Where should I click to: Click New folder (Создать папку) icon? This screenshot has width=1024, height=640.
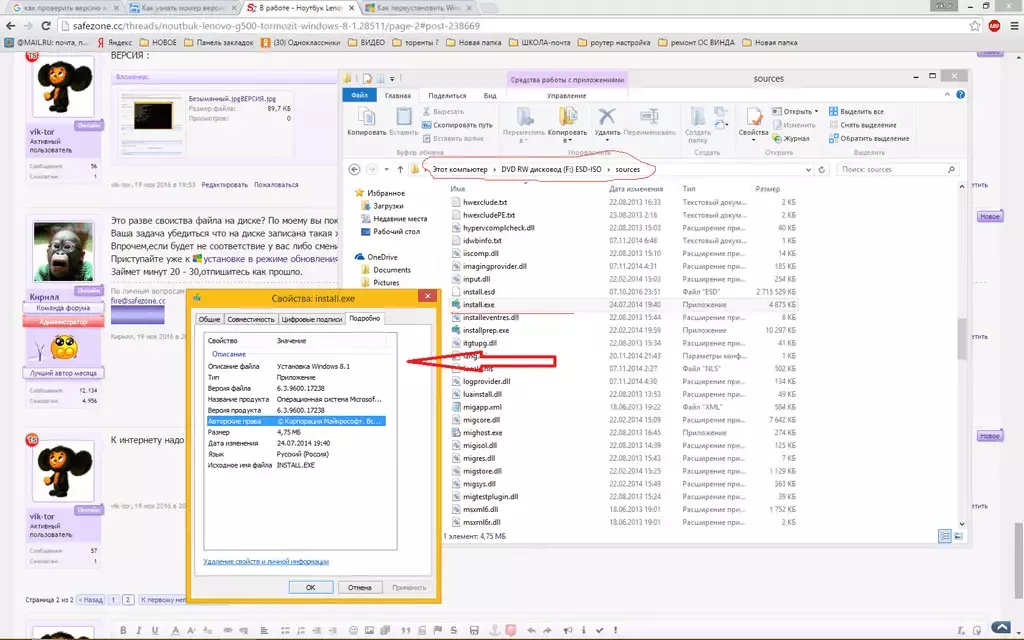coord(697,118)
